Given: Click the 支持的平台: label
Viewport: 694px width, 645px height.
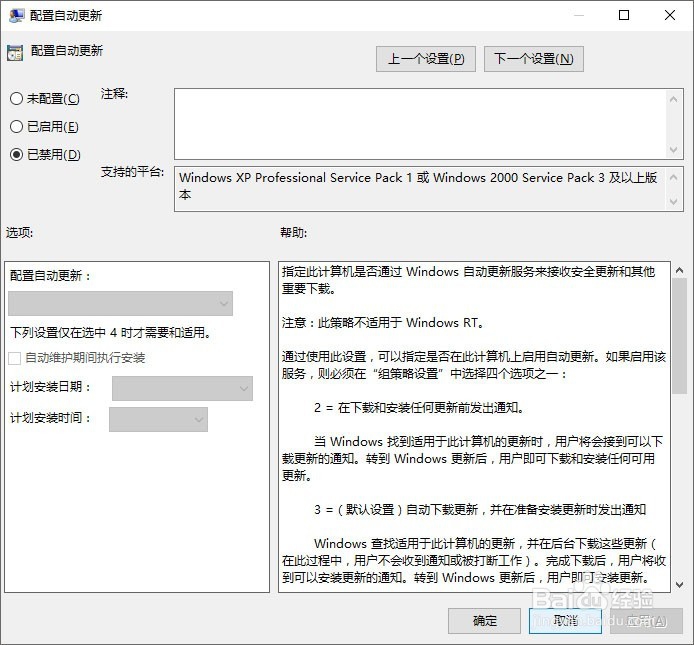Looking at the screenshot, I should pos(132,172).
